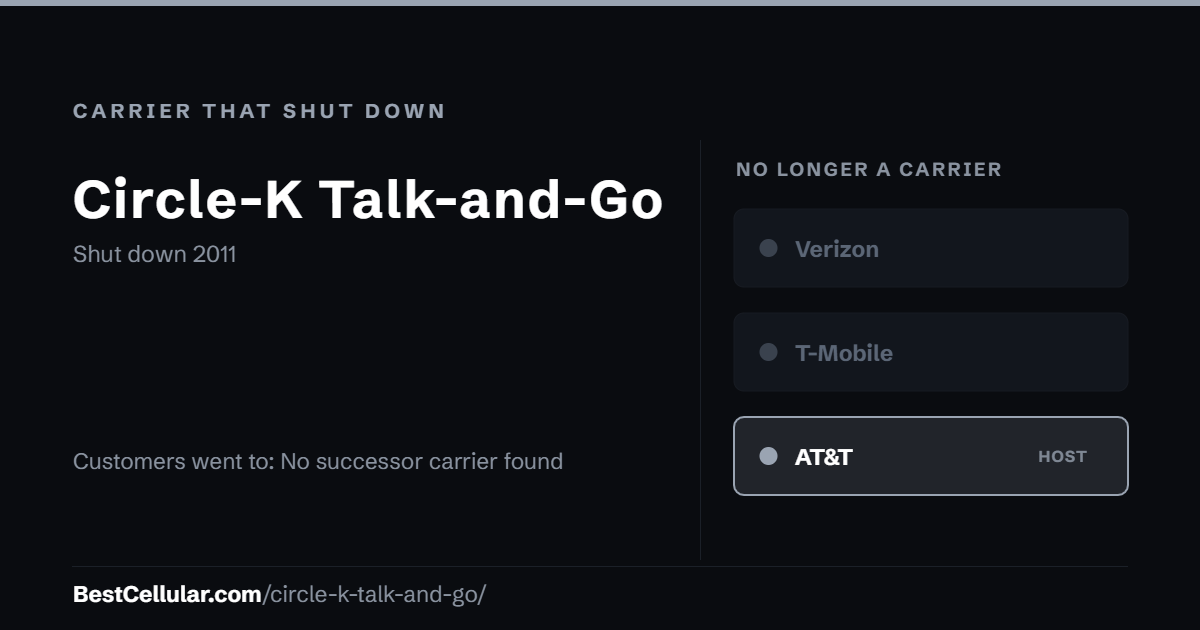
Task: Click the vertical divider between panels
Action: tap(700, 350)
